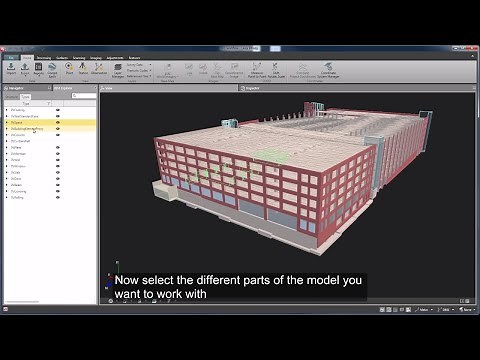Toggle visibility of IfcWallStandardCase

point(58,116)
